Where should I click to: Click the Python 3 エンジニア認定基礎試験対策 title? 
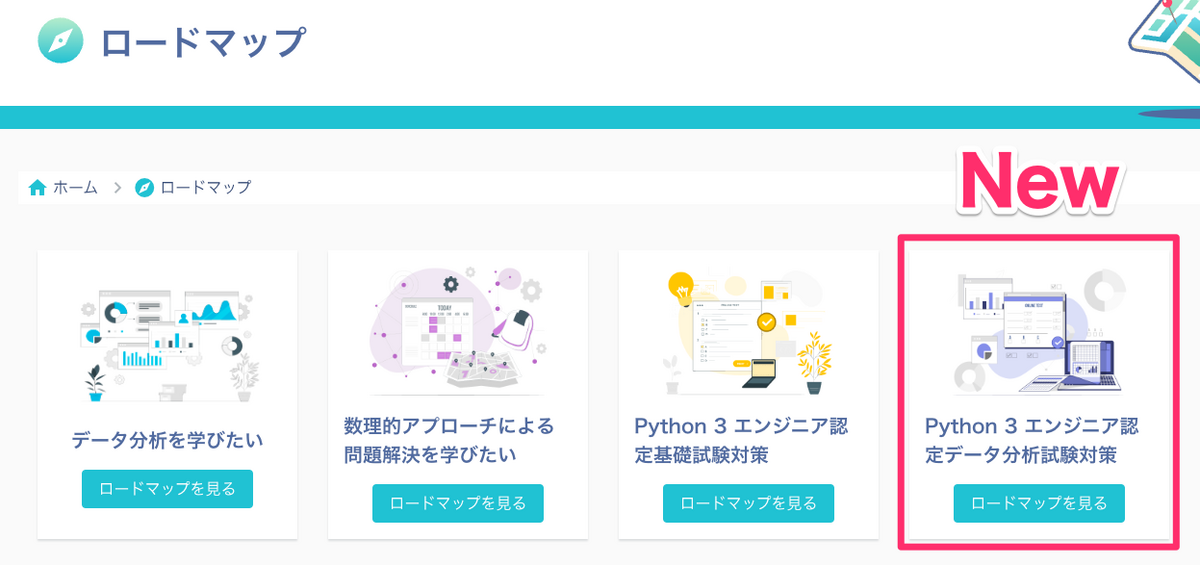pos(741,441)
